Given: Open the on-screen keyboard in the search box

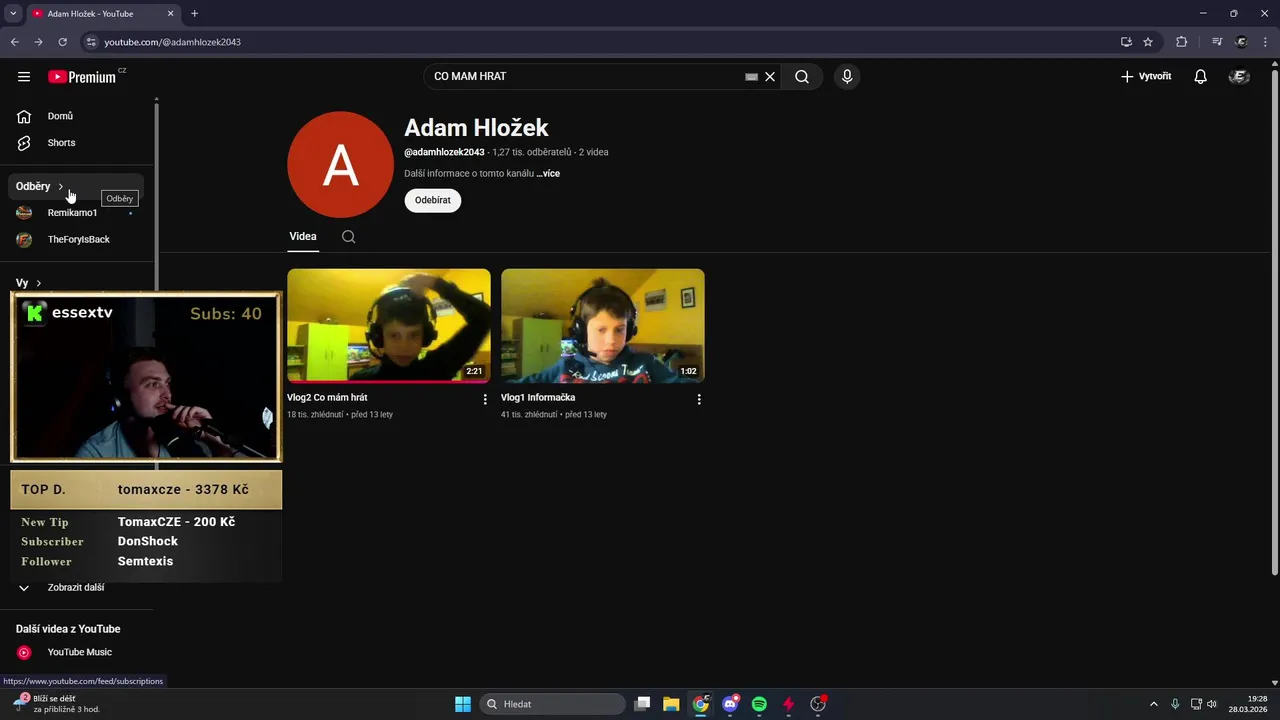Looking at the screenshot, I should click(x=751, y=77).
